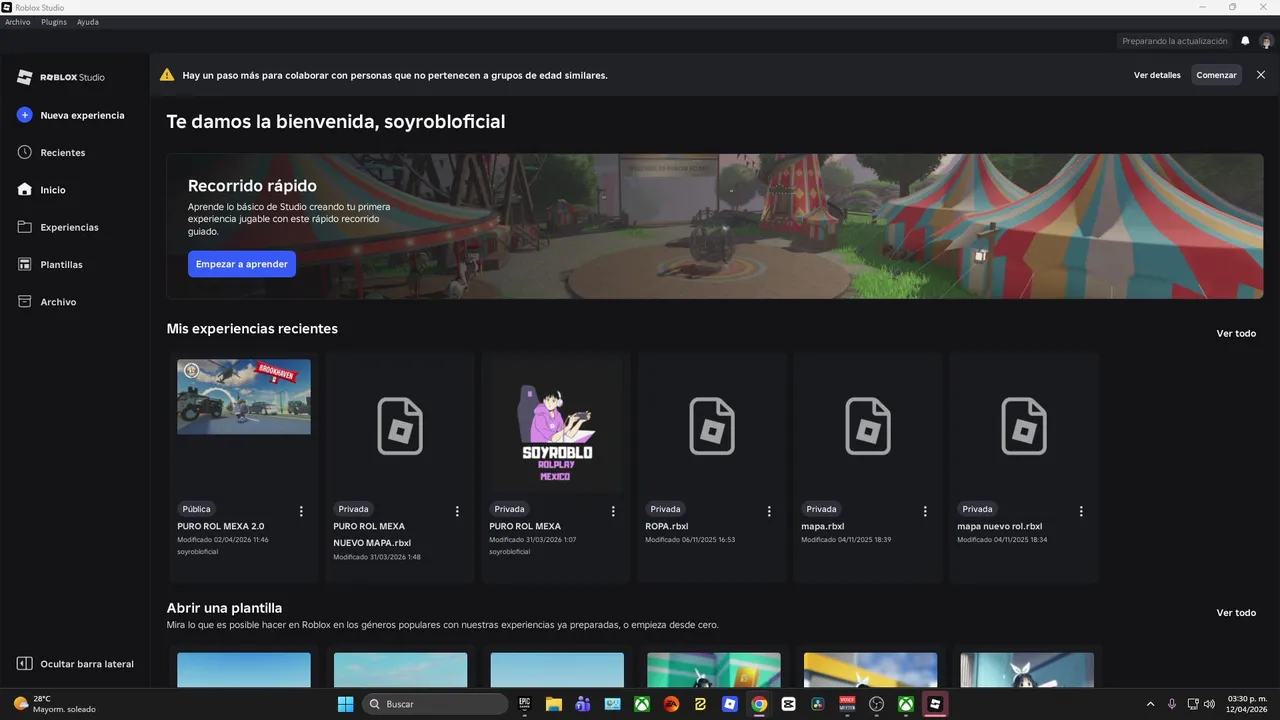This screenshot has height=720, width=1280.
Task: Open options menu for PURO ROL MEXA 2.0
Action: pos(301,511)
